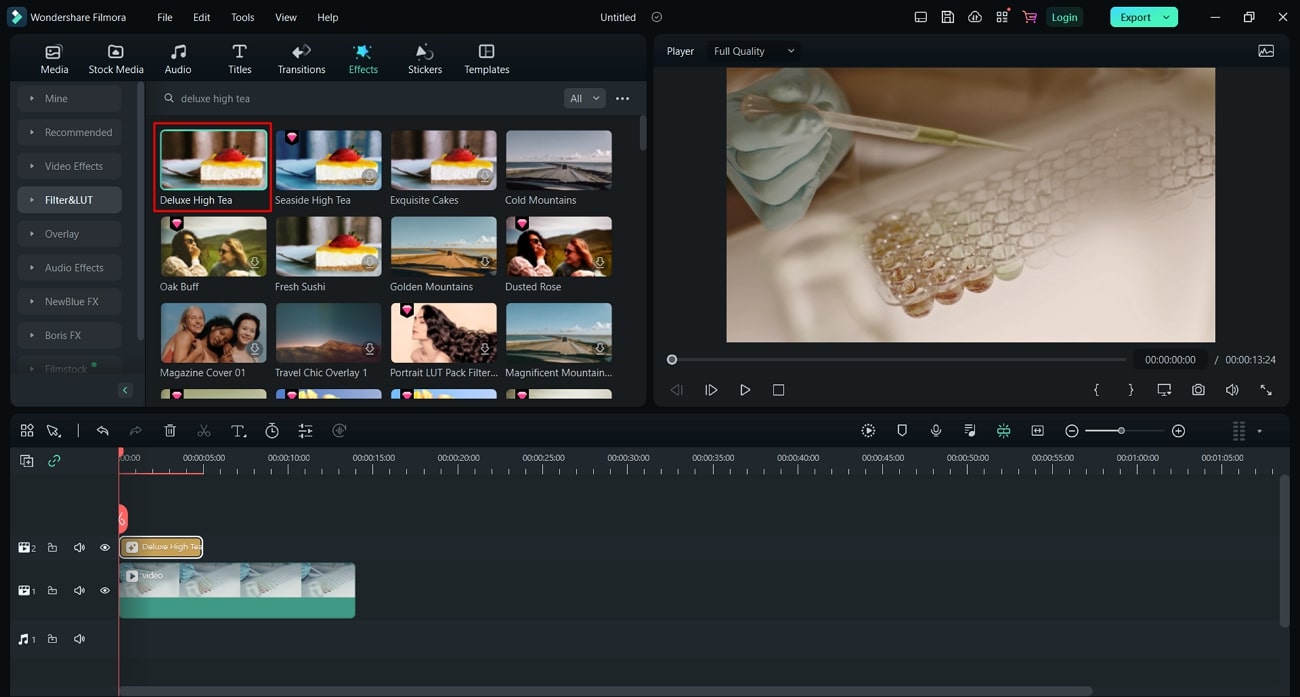Open the audio mixer music-note icon
1300x697 pixels.
(x=970, y=431)
